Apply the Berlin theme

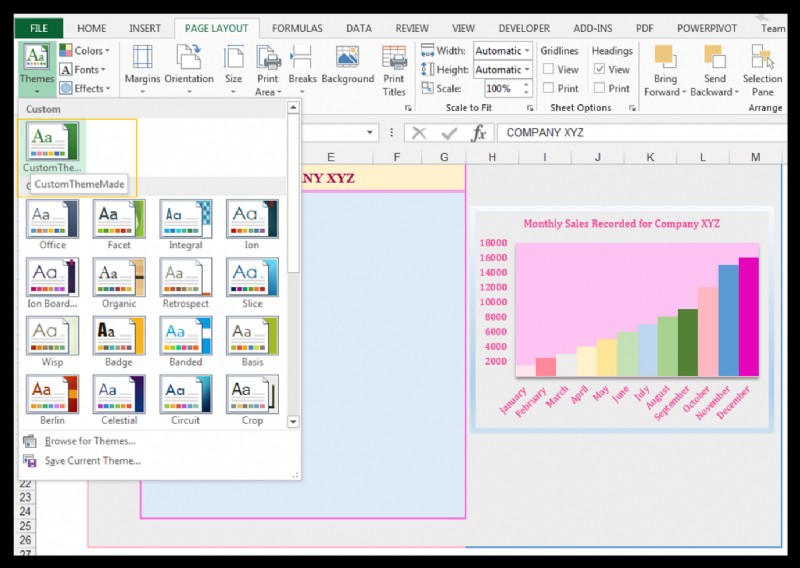[53, 401]
